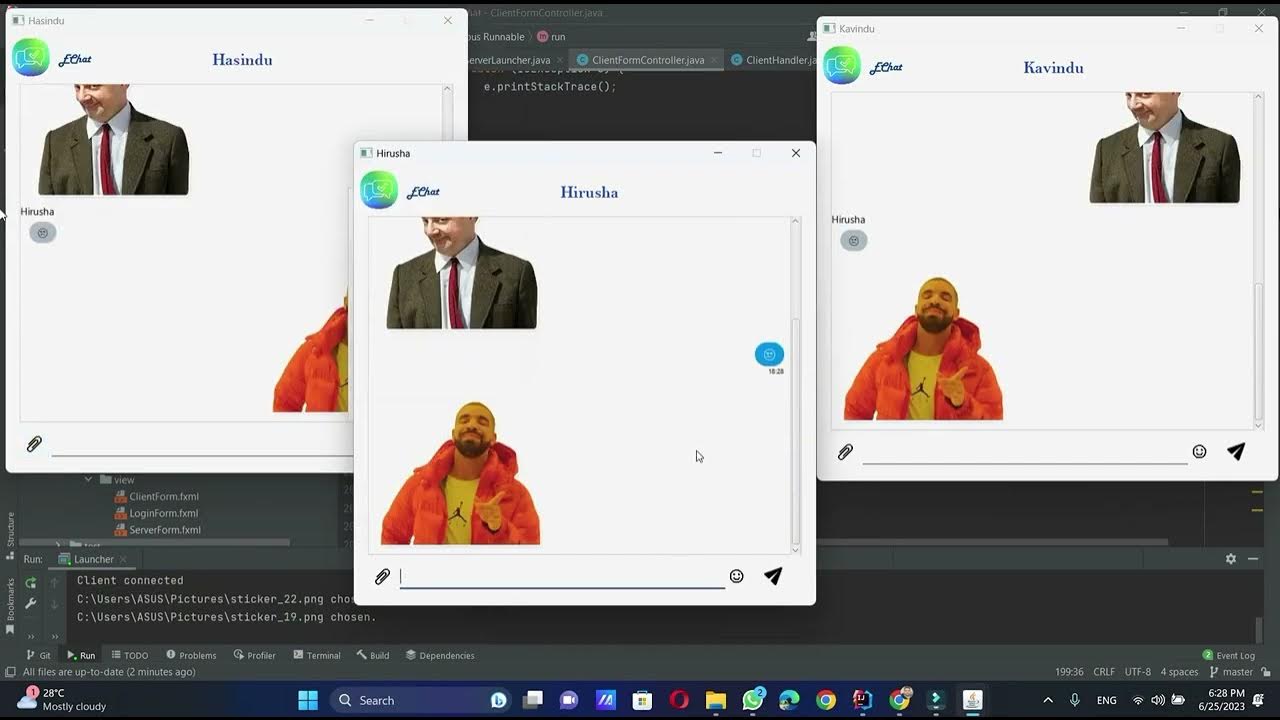Click the ENG language indicator

click(1107, 700)
